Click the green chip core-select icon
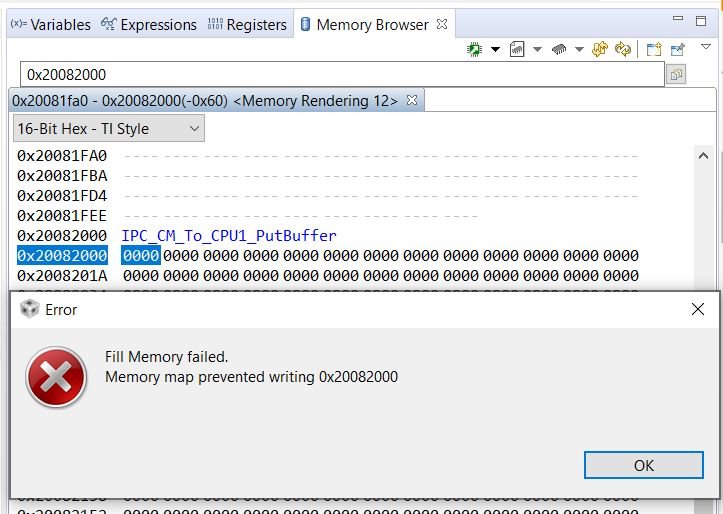 pyautogui.click(x=474, y=49)
